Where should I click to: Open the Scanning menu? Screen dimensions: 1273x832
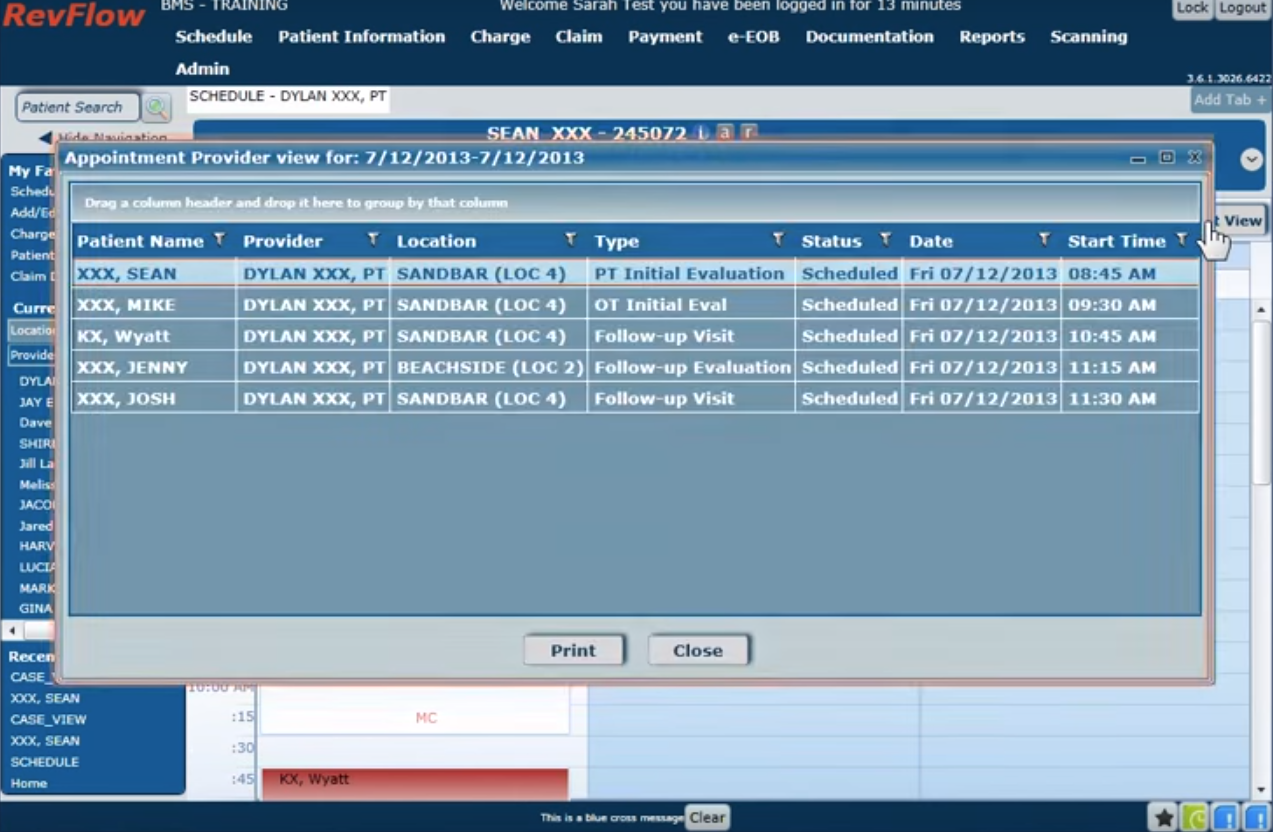pos(1089,37)
